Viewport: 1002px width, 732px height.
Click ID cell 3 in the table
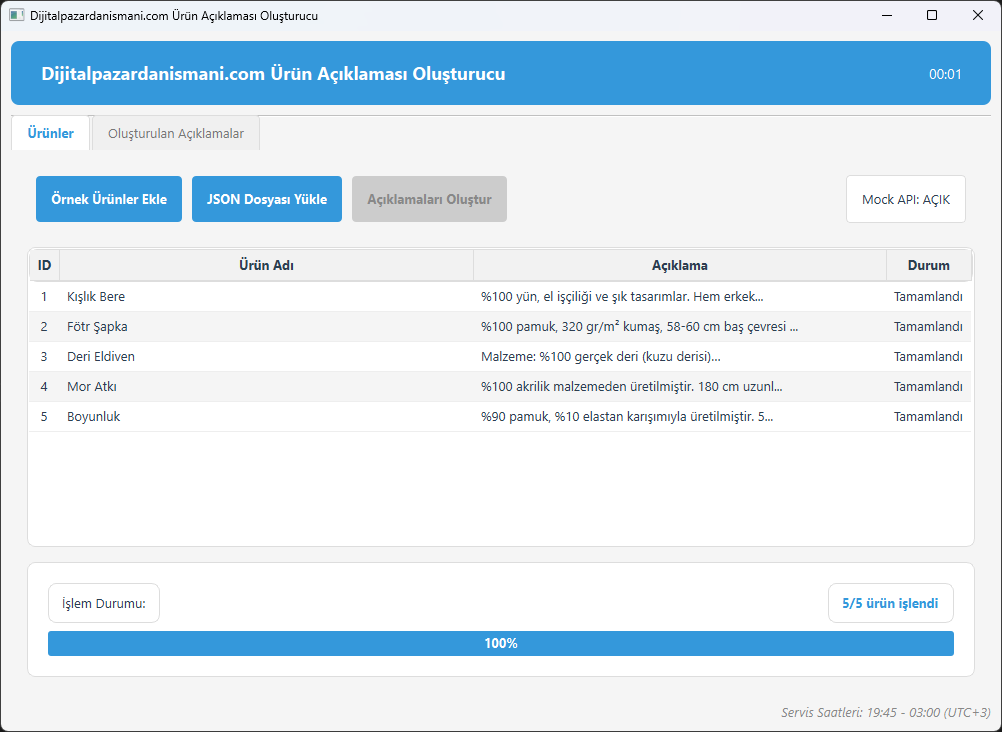[44, 357]
